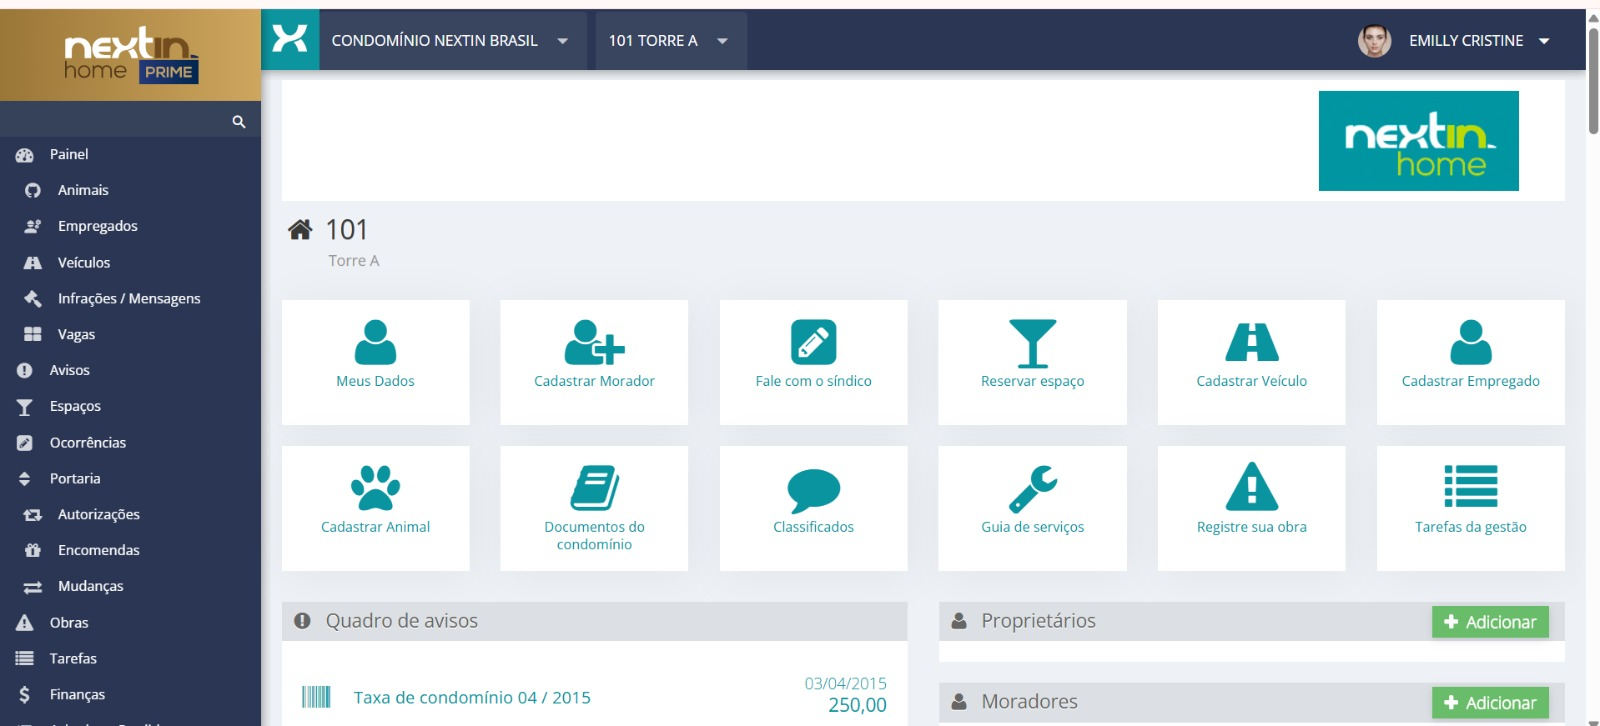This screenshot has width=1600, height=726.
Task: Open the Tarefas da gestão list icon
Action: 1470,487
